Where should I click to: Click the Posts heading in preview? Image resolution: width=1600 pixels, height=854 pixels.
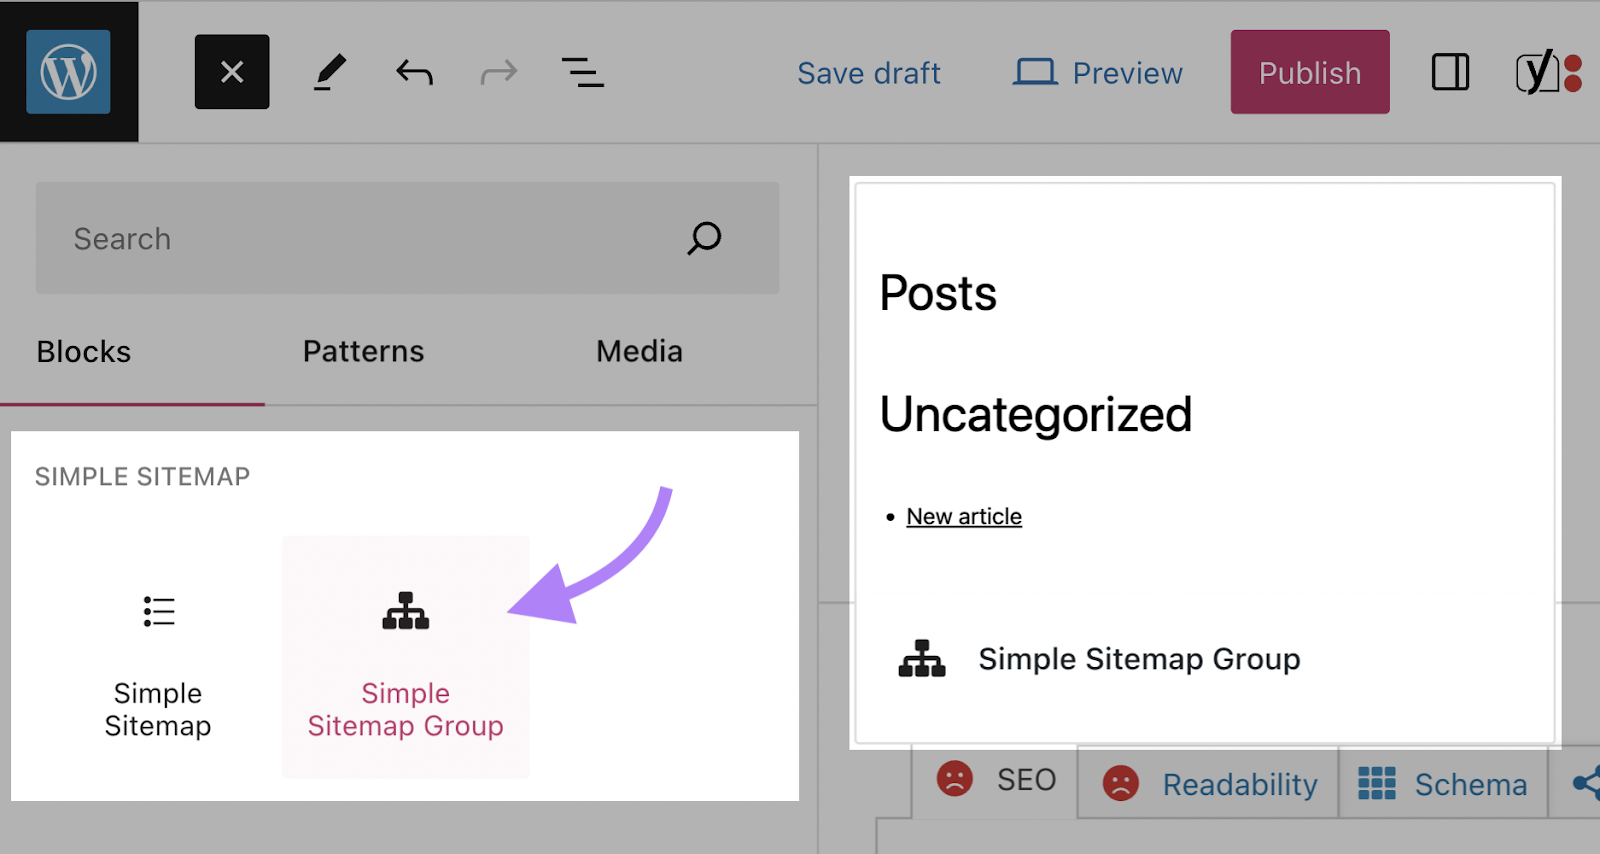(938, 293)
